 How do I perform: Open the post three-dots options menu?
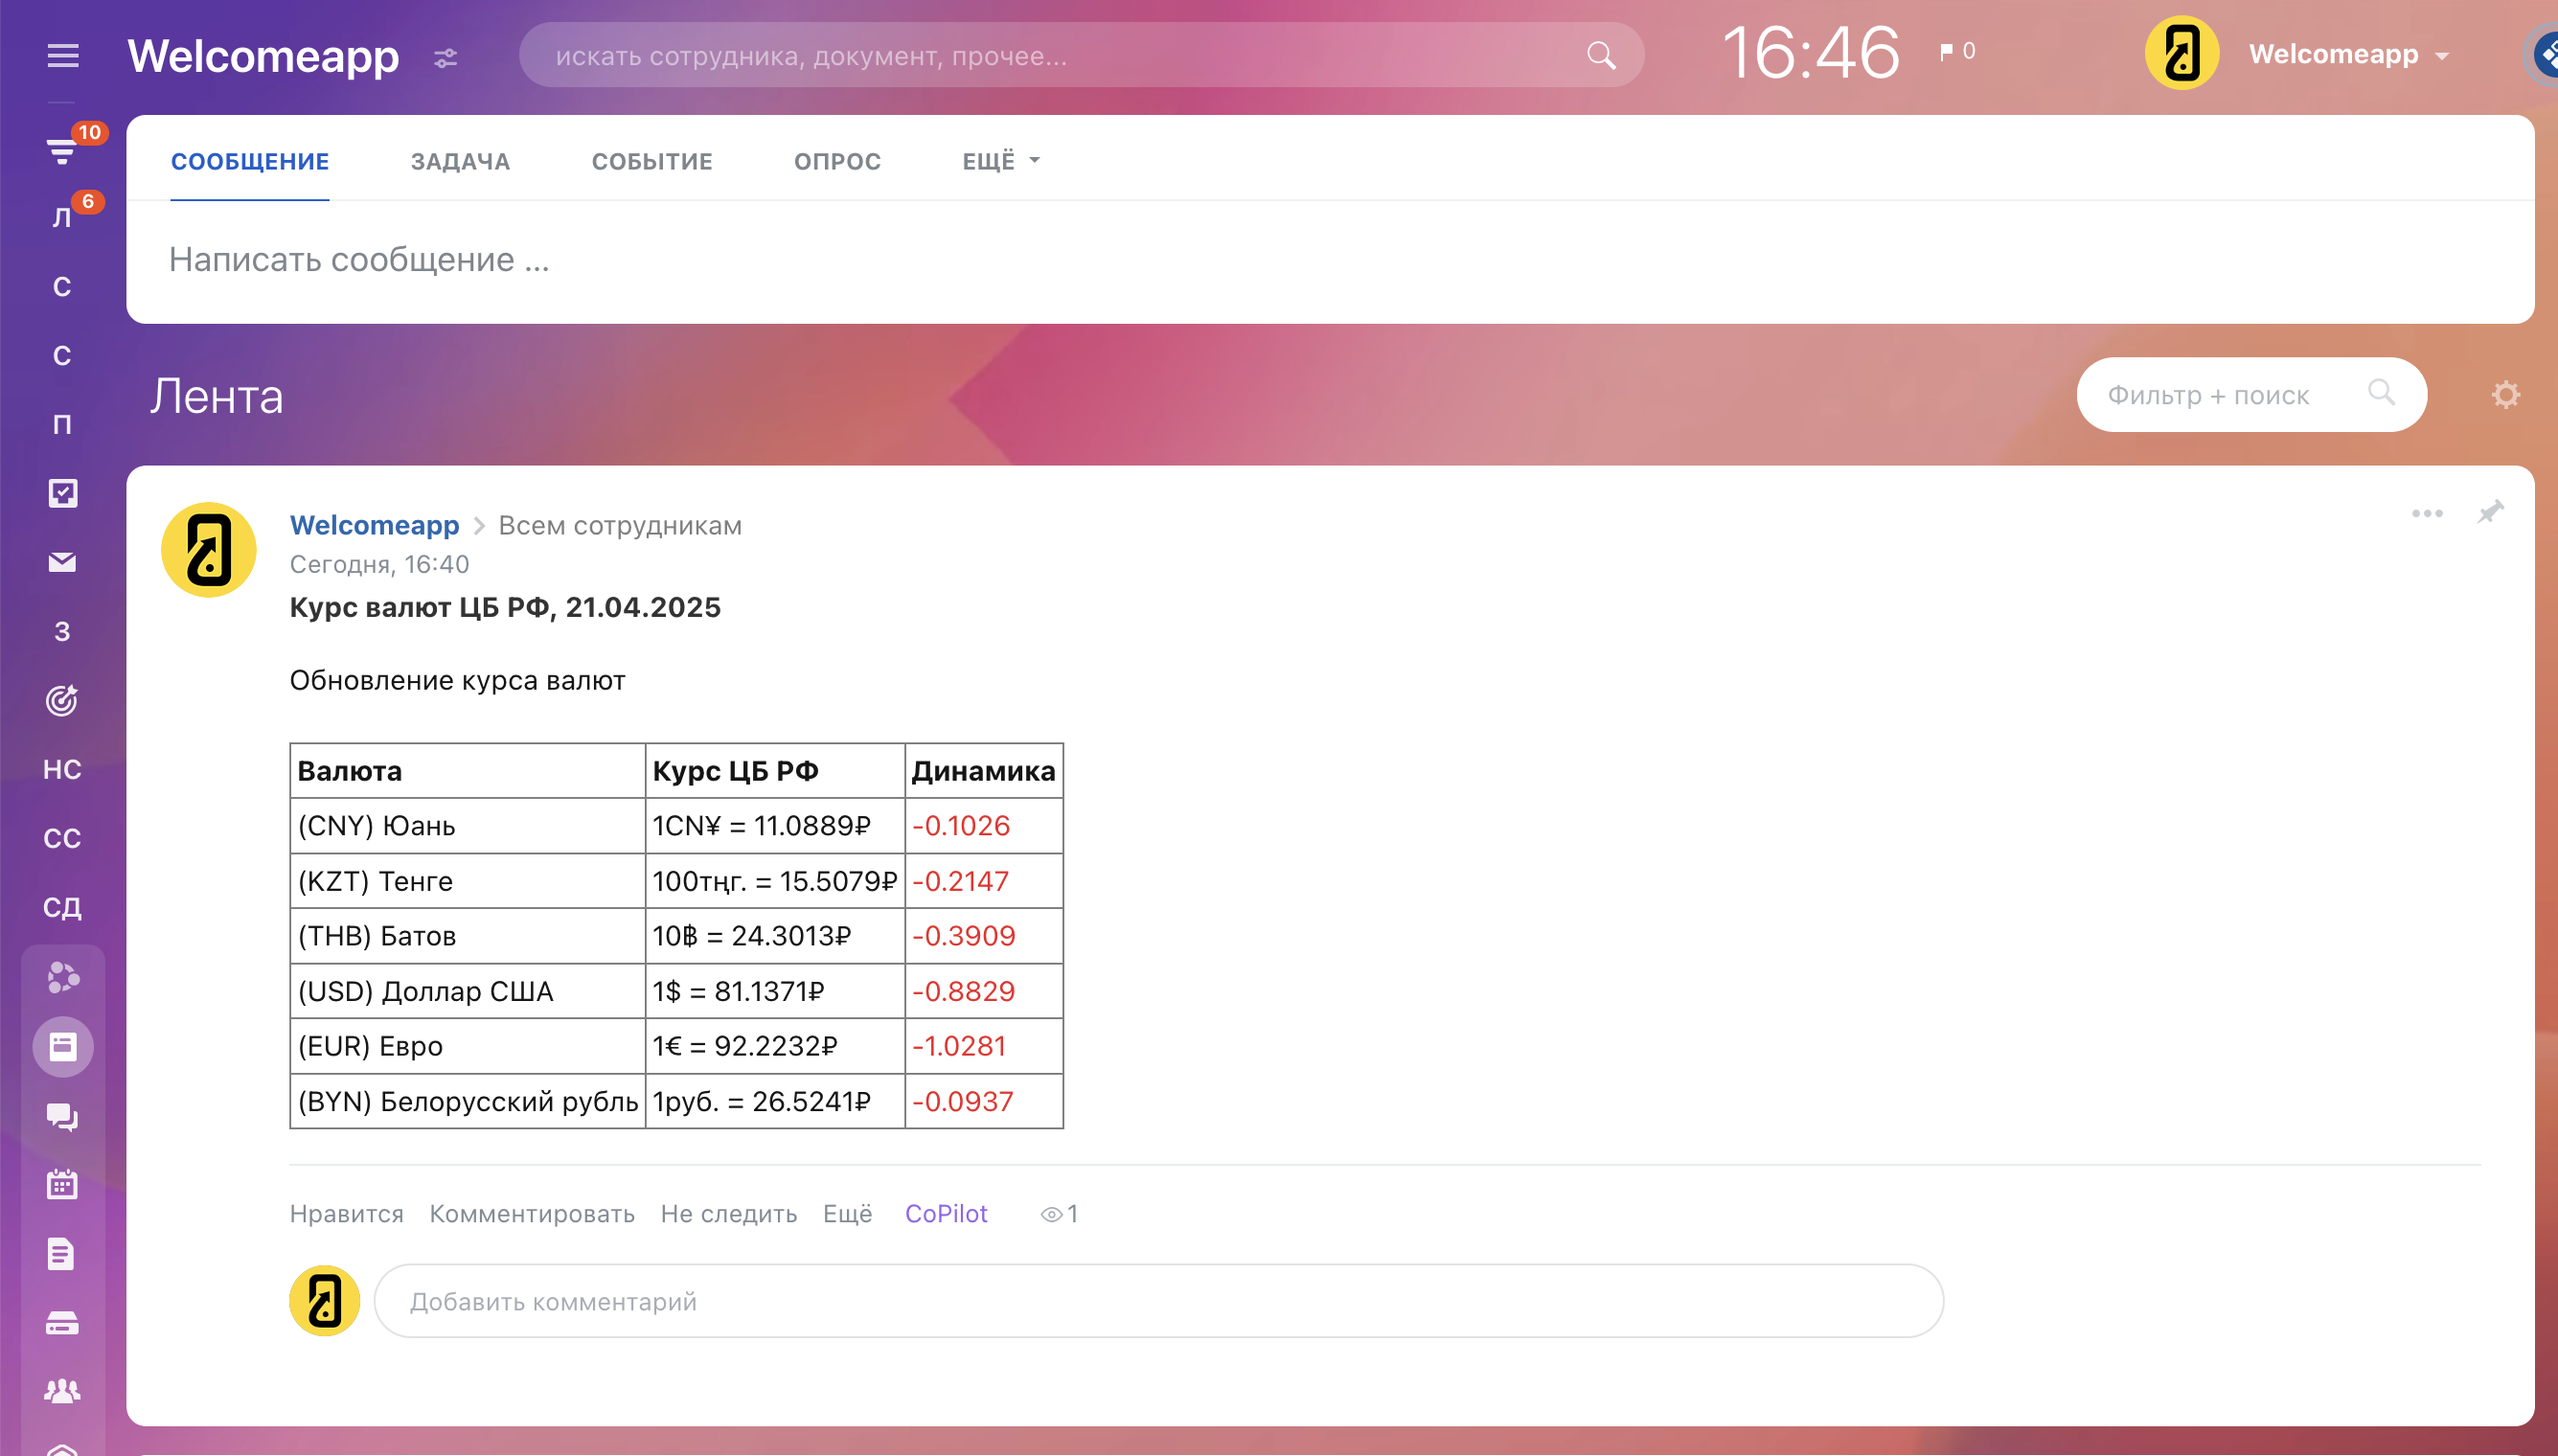[x=2426, y=514]
